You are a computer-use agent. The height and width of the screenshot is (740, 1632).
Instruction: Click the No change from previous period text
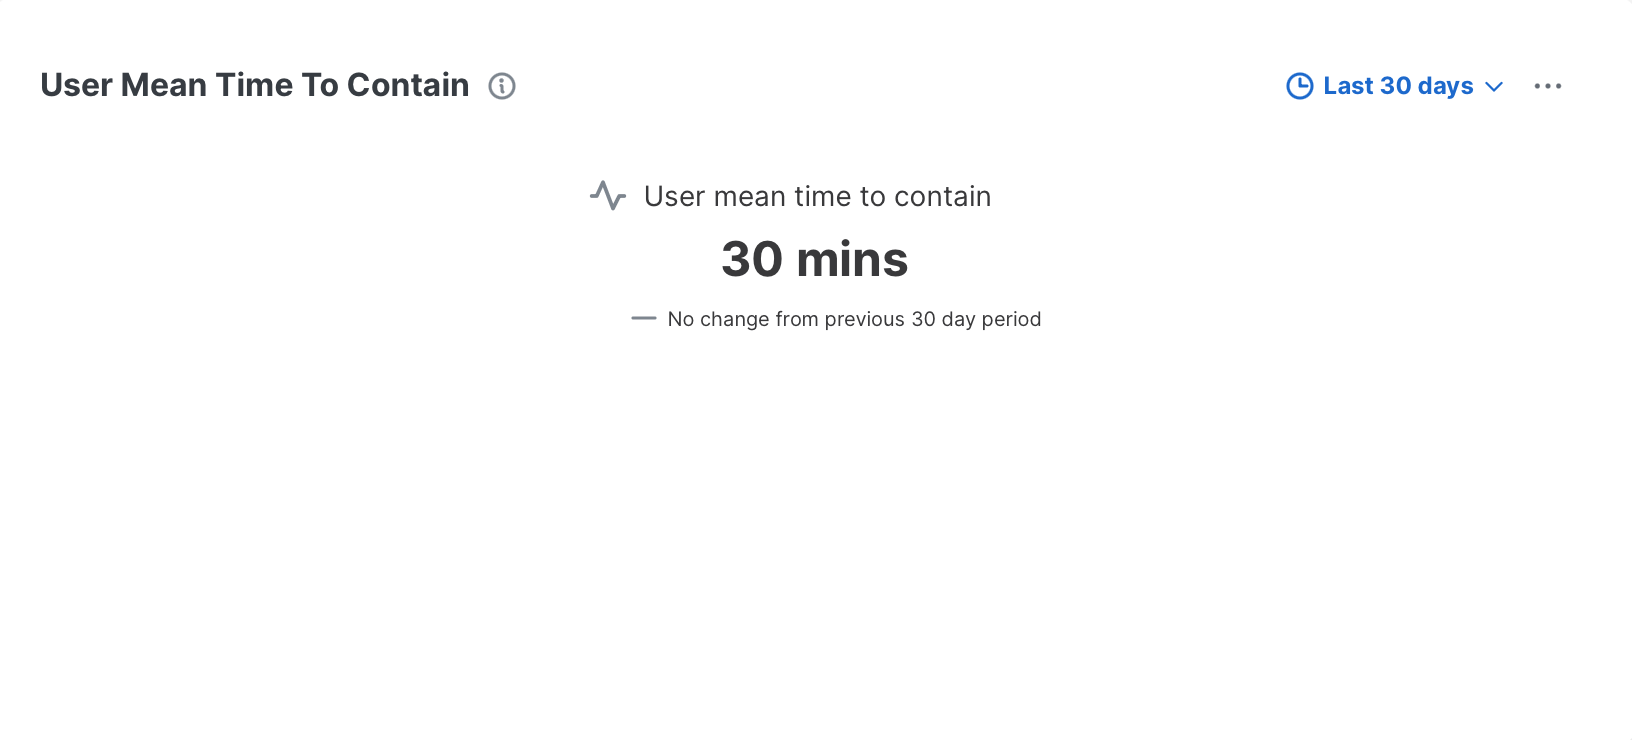(x=854, y=319)
